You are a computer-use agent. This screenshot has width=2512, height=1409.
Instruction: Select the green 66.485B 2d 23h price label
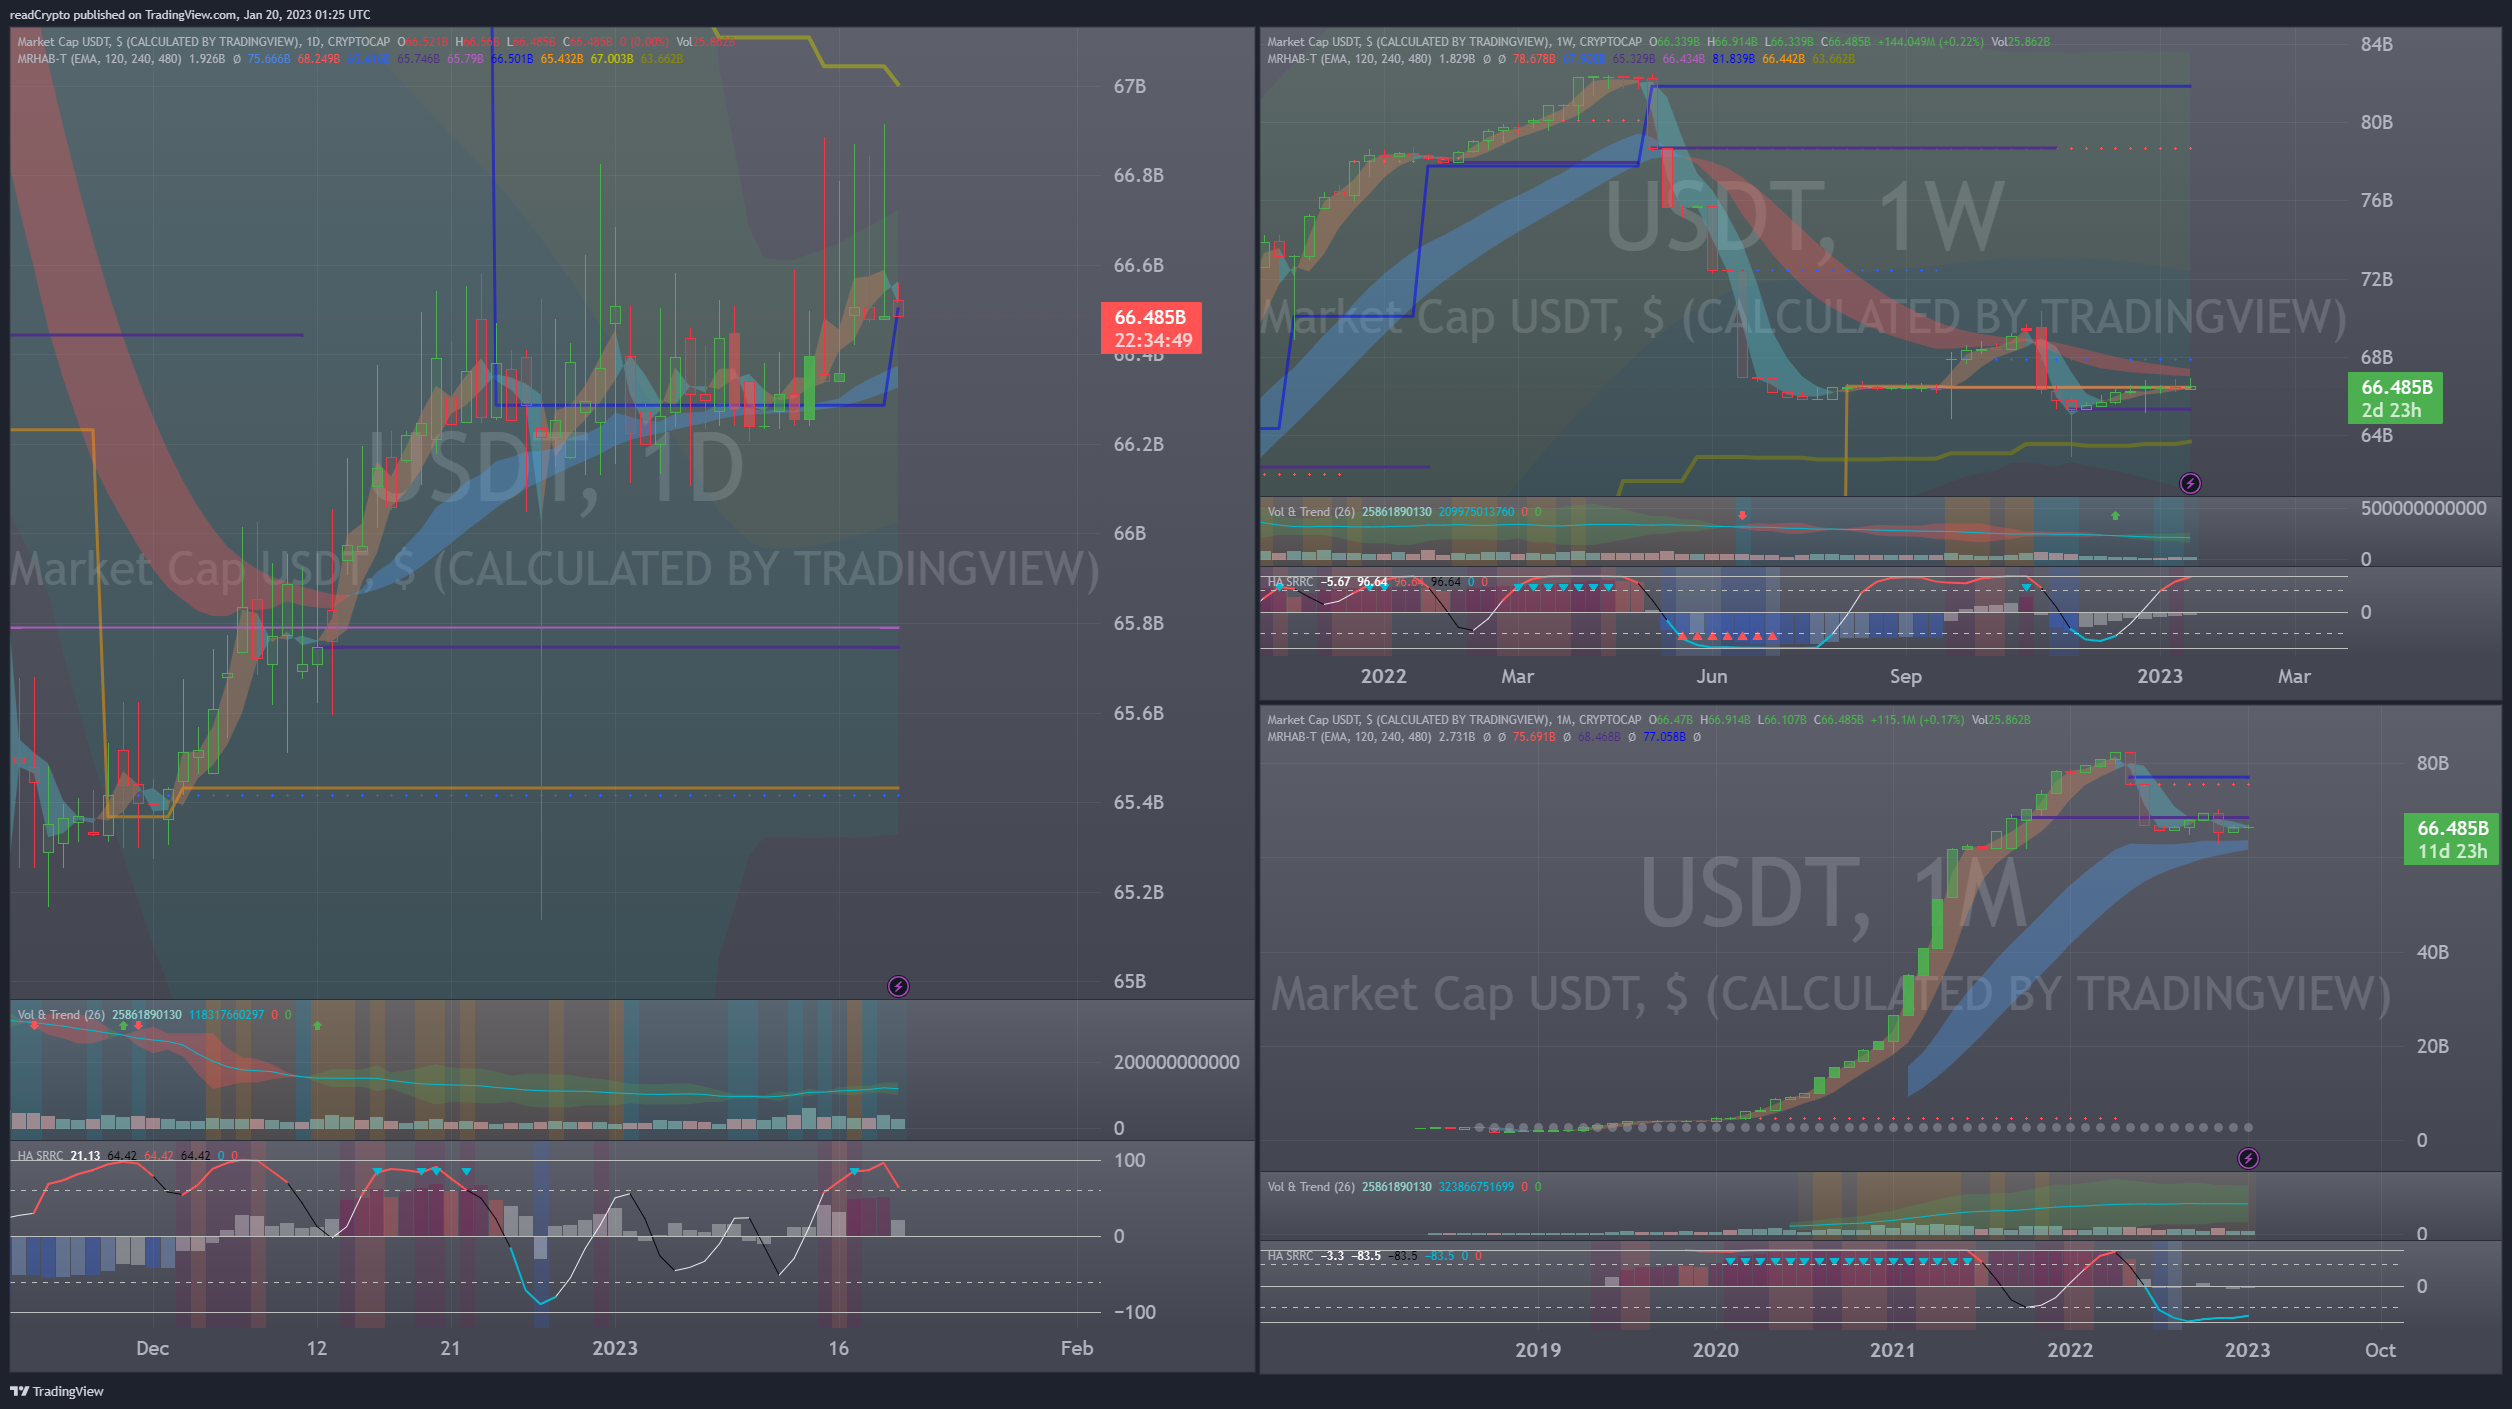(2395, 398)
